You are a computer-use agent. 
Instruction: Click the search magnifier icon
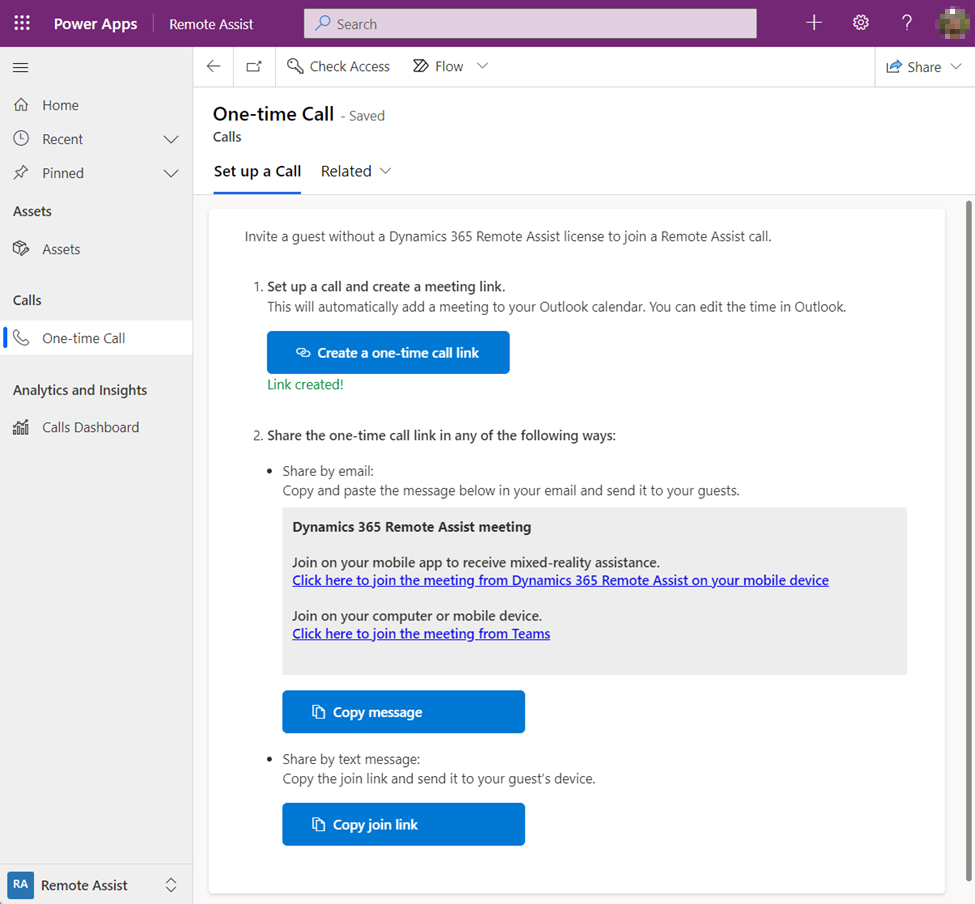322,24
